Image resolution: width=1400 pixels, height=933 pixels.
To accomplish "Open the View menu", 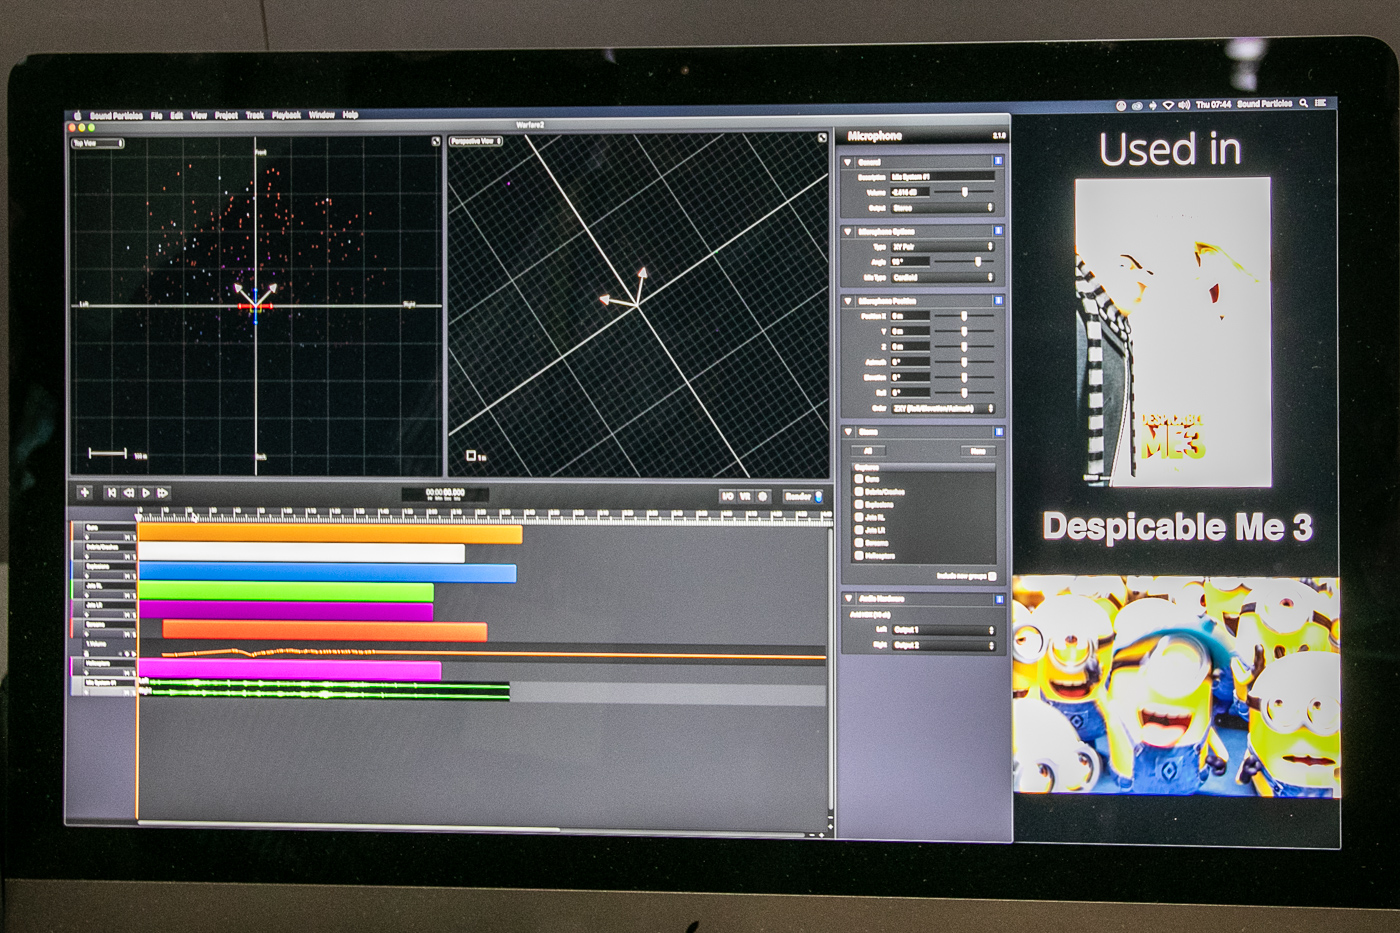I will (199, 116).
